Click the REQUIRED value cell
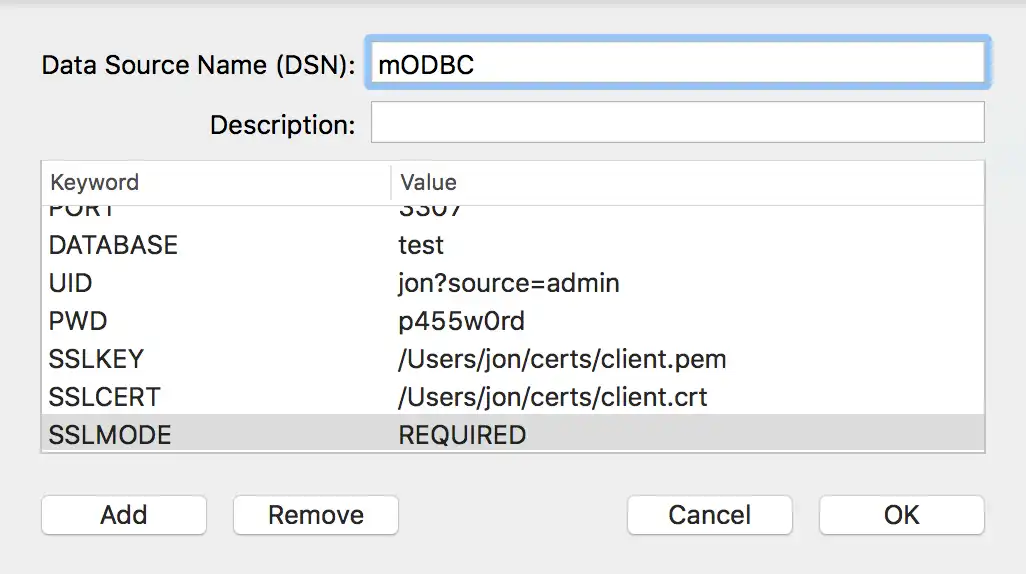 tap(462, 435)
